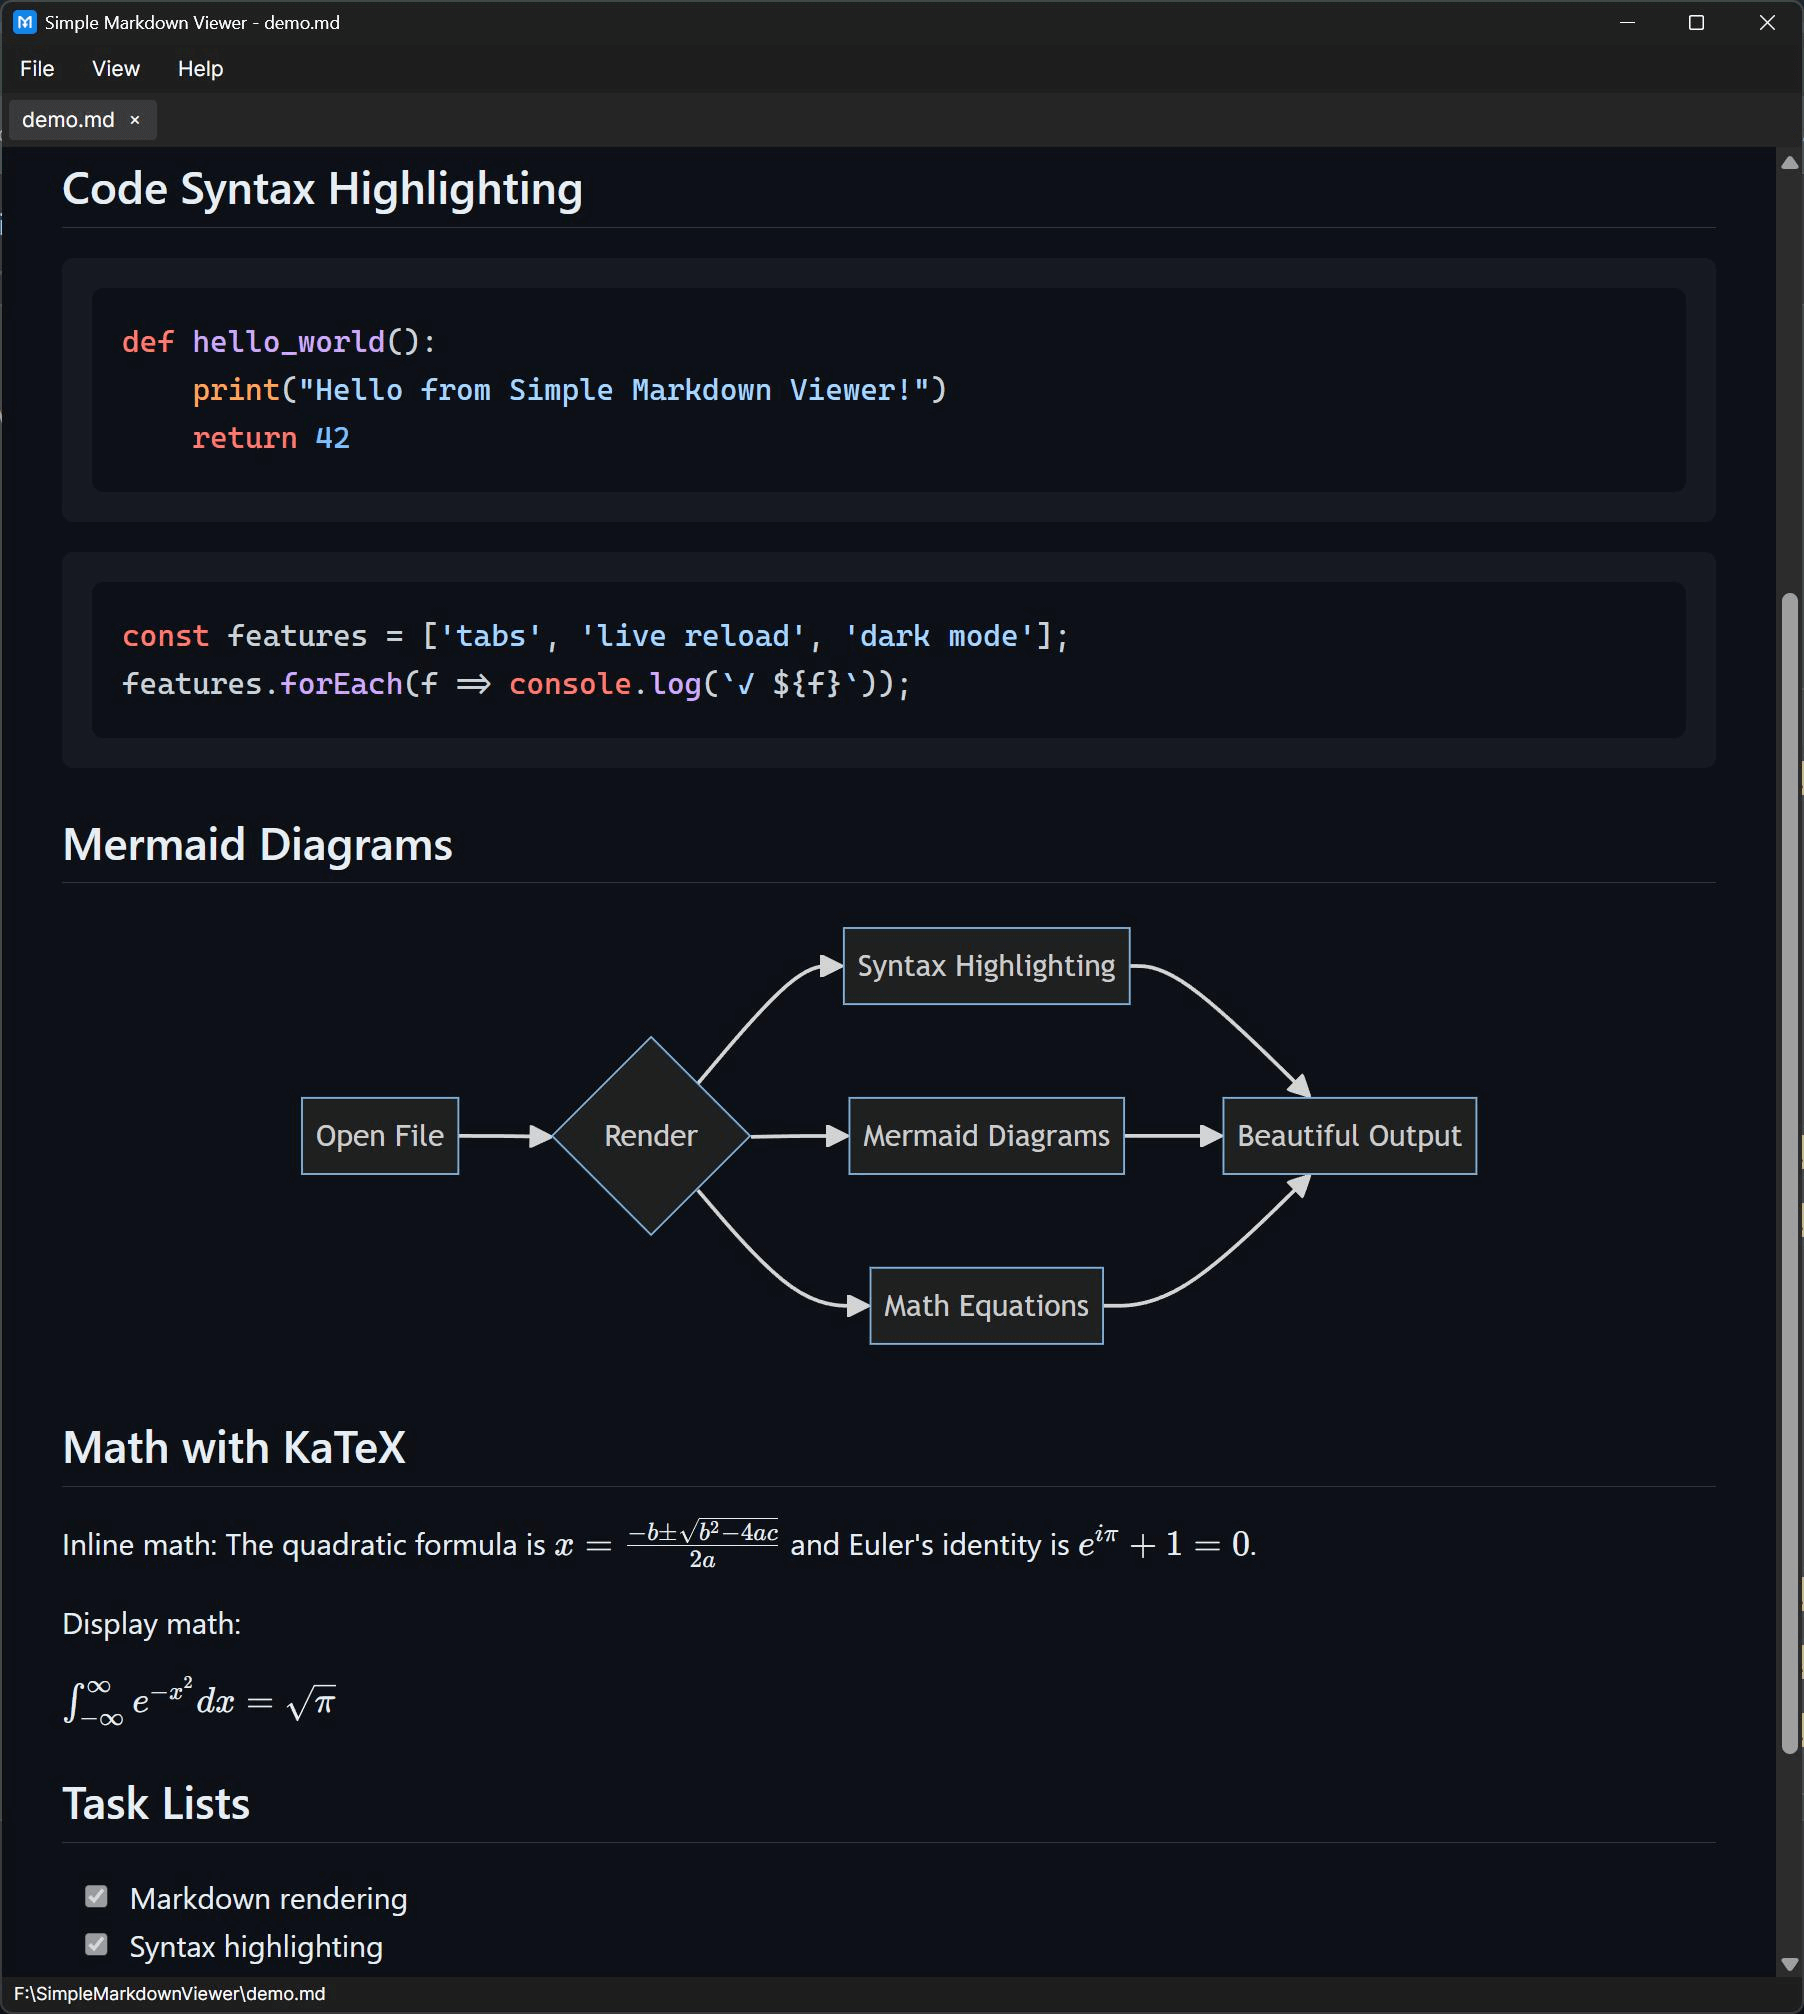Viewport: 1804px width, 2014px height.
Task: Click the Syntax Highlighting diagram node
Action: pos(987,966)
